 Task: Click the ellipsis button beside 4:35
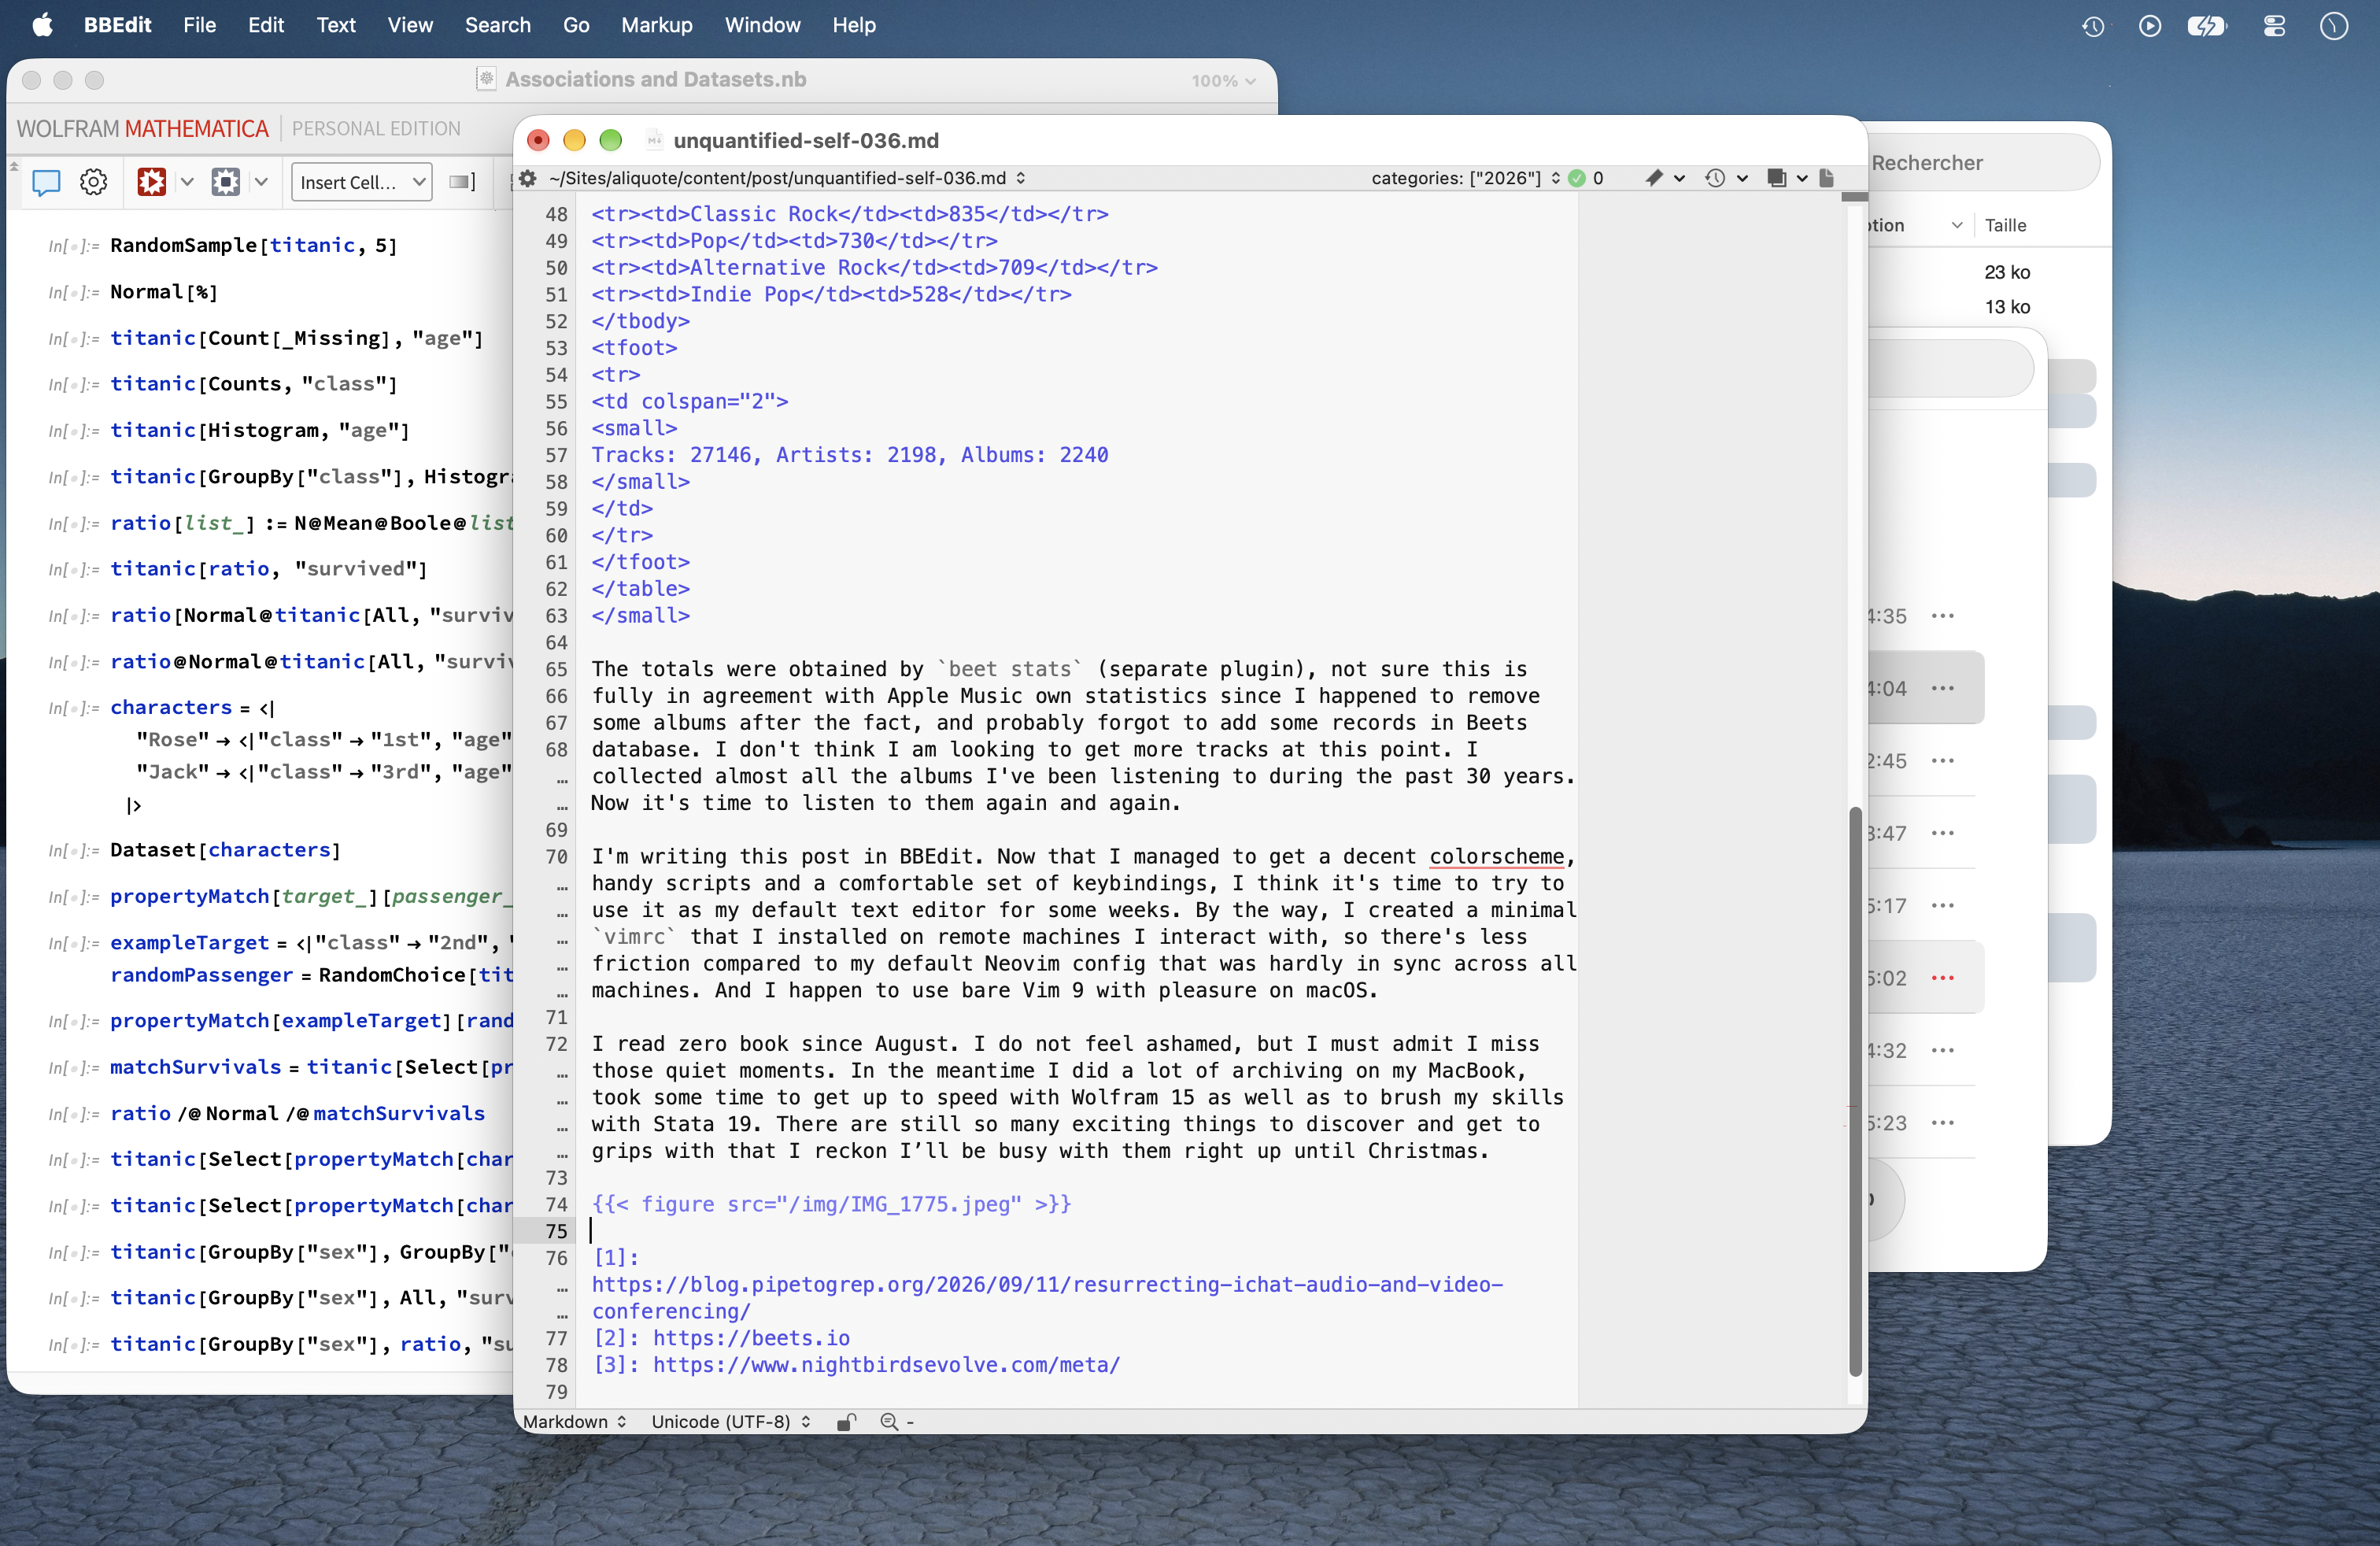(1943, 616)
